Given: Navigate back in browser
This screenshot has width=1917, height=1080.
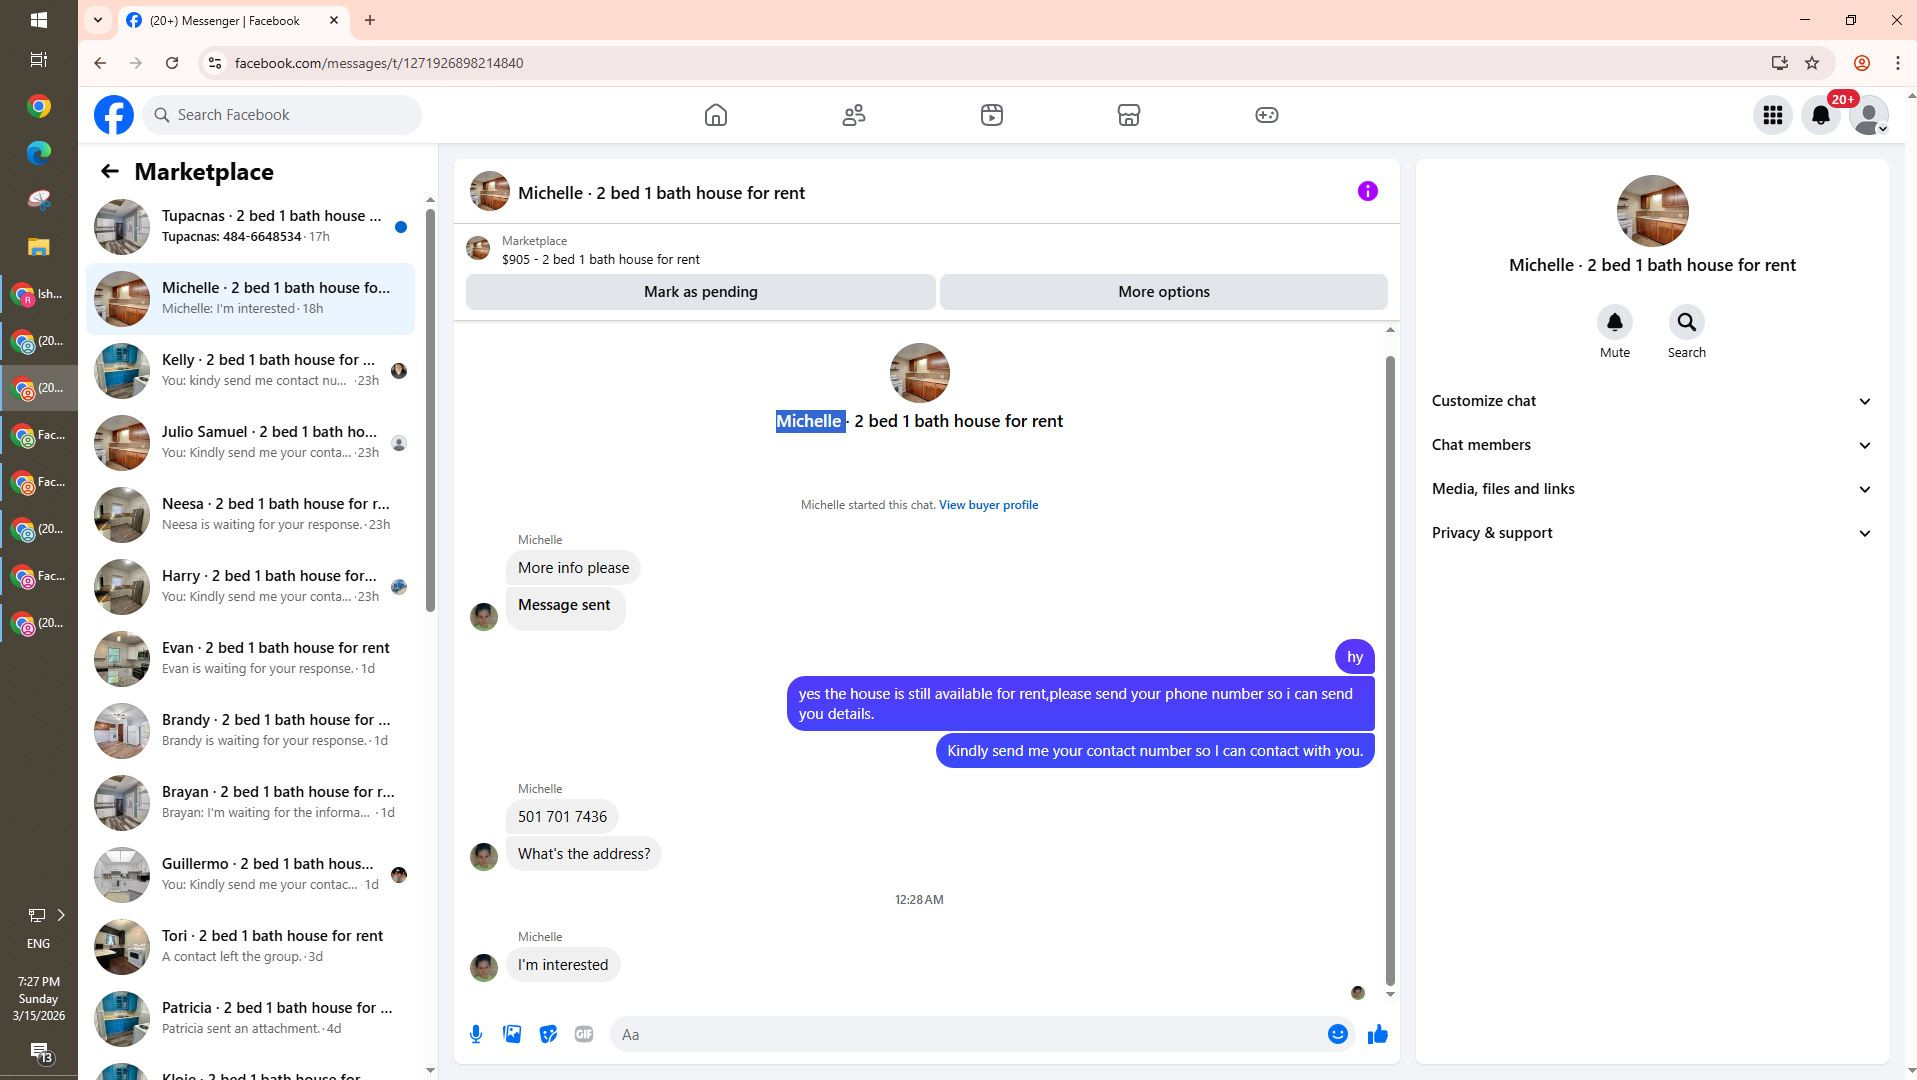Looking at the screenshot, I should (x=100, y=63).
